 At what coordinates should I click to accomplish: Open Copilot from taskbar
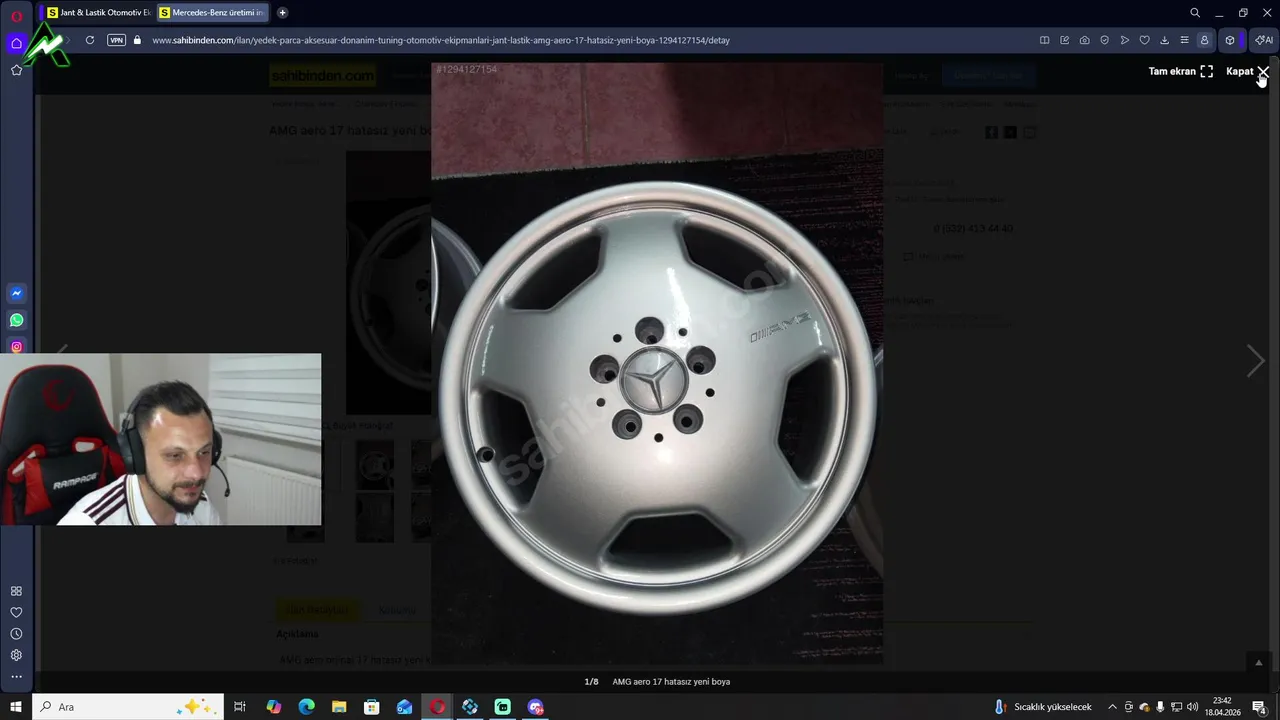[274, 707]
